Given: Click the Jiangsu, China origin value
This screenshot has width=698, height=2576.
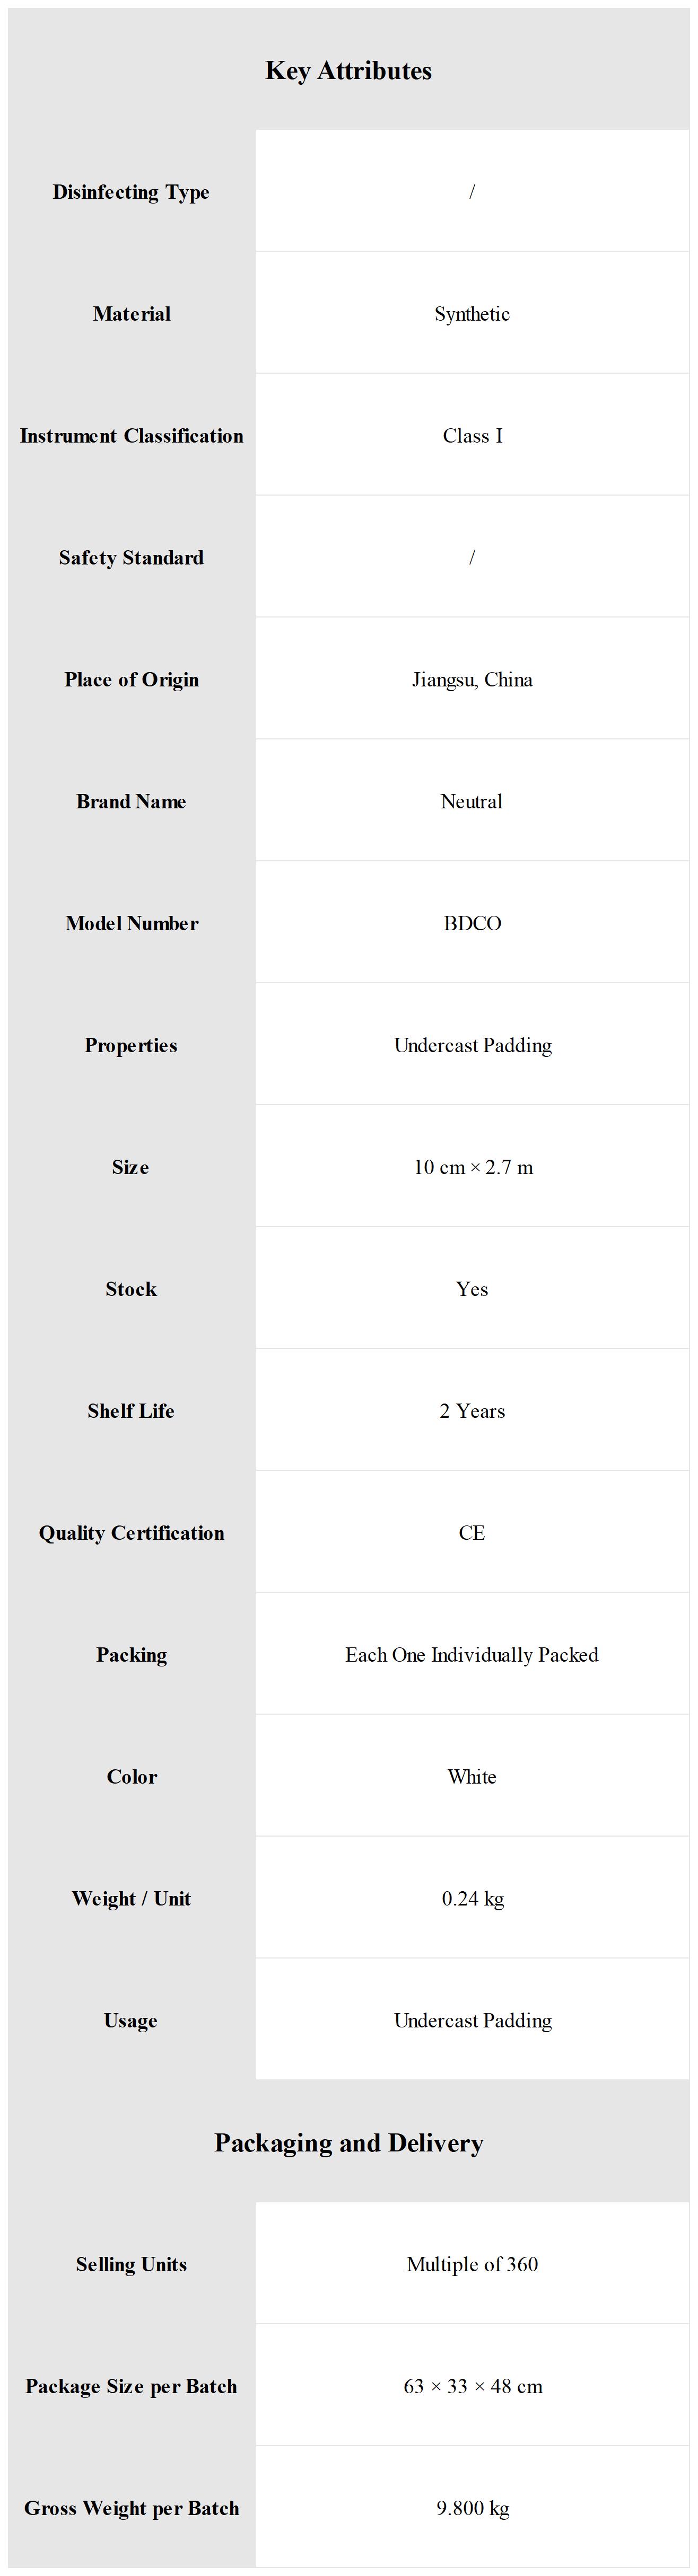Looking at the screenshot, I should click(472, 680).
